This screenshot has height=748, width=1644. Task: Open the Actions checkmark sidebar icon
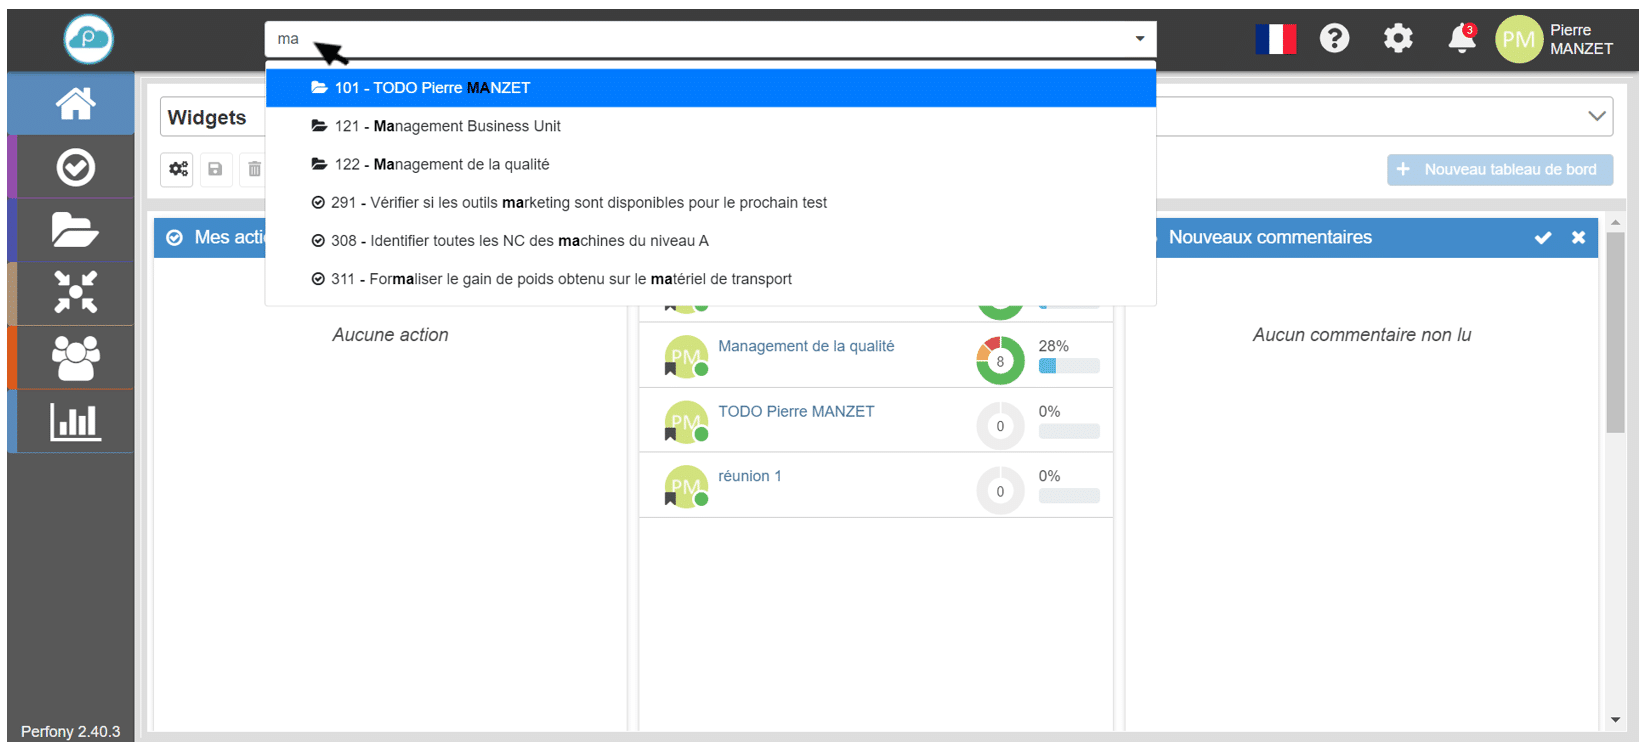(x=75, y=167)
